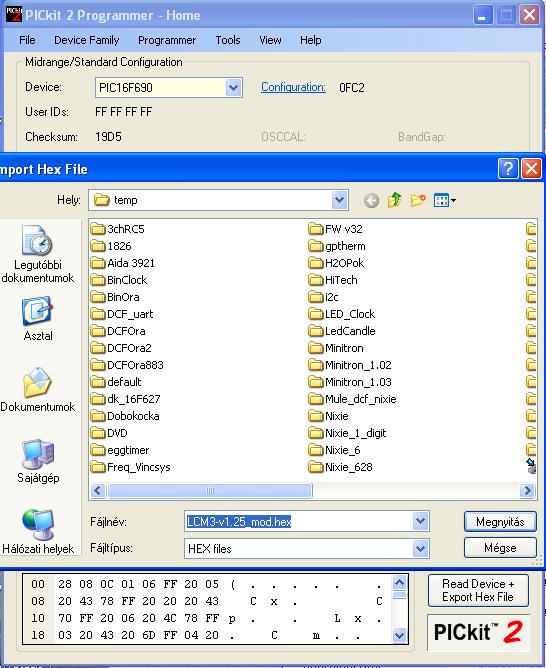Click the file list horizontal scrollbar thumb
The width and height of the screenshot is (546, 668).
pos(210,490)
